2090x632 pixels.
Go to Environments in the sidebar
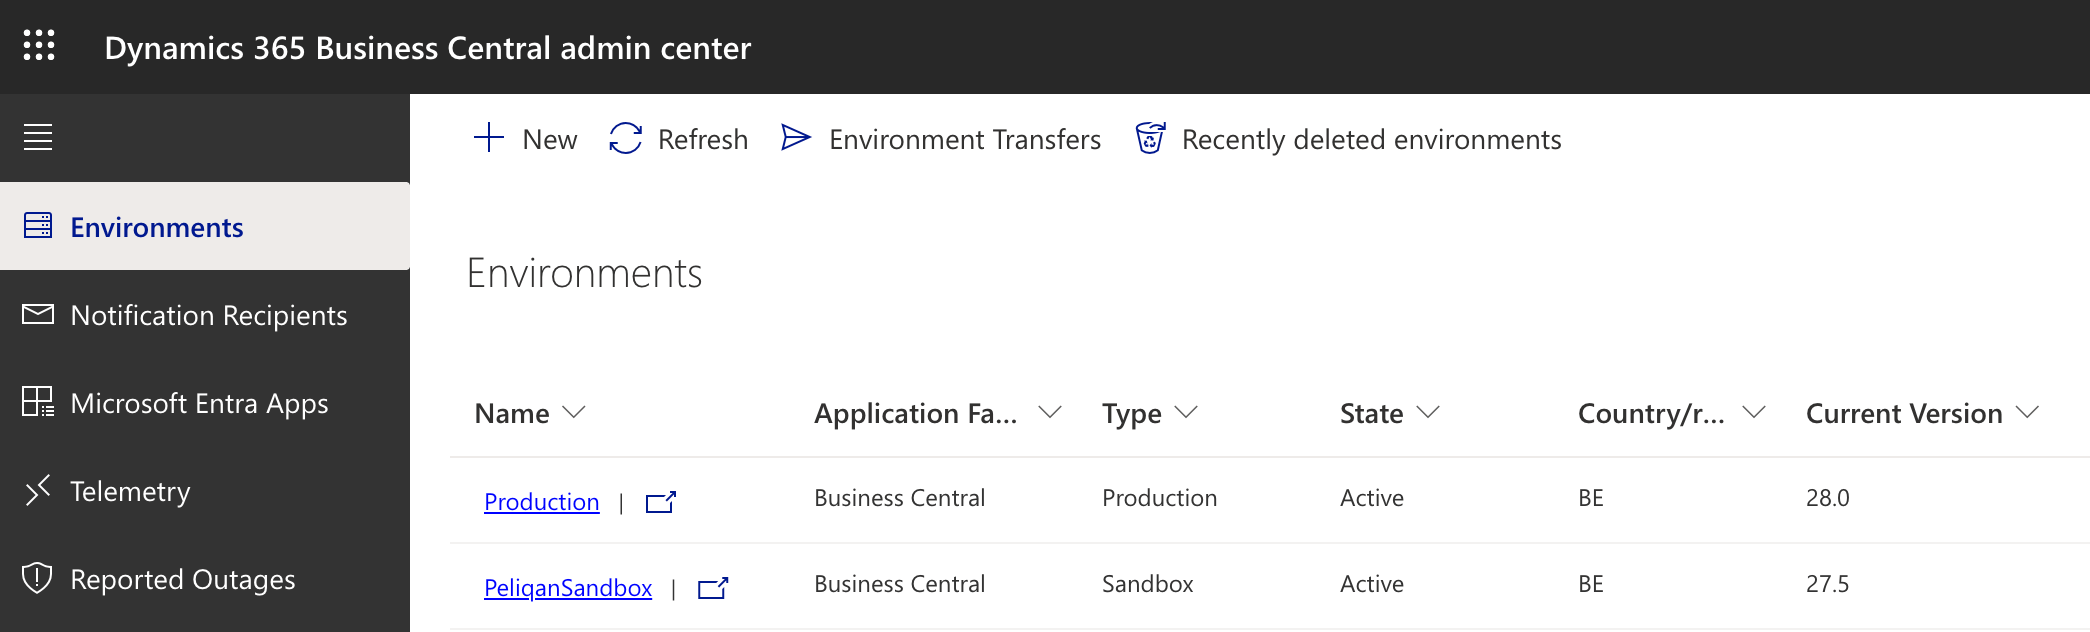(x=205, y=226)
